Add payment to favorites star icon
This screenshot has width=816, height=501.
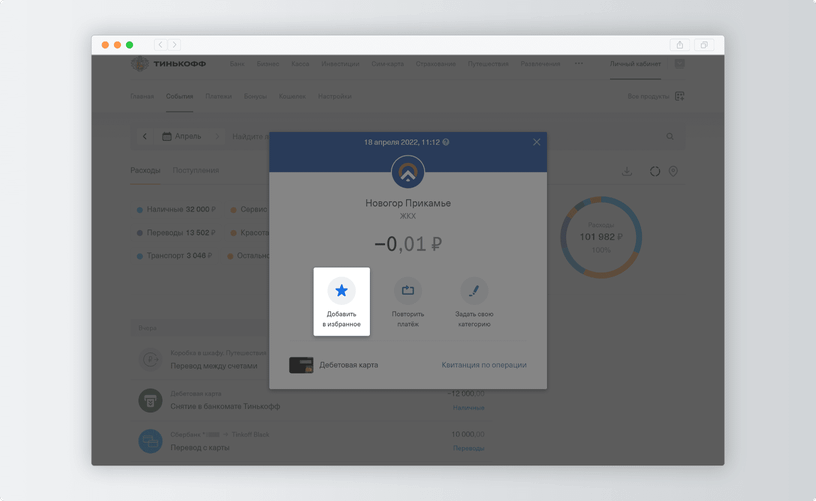point(341,290)
